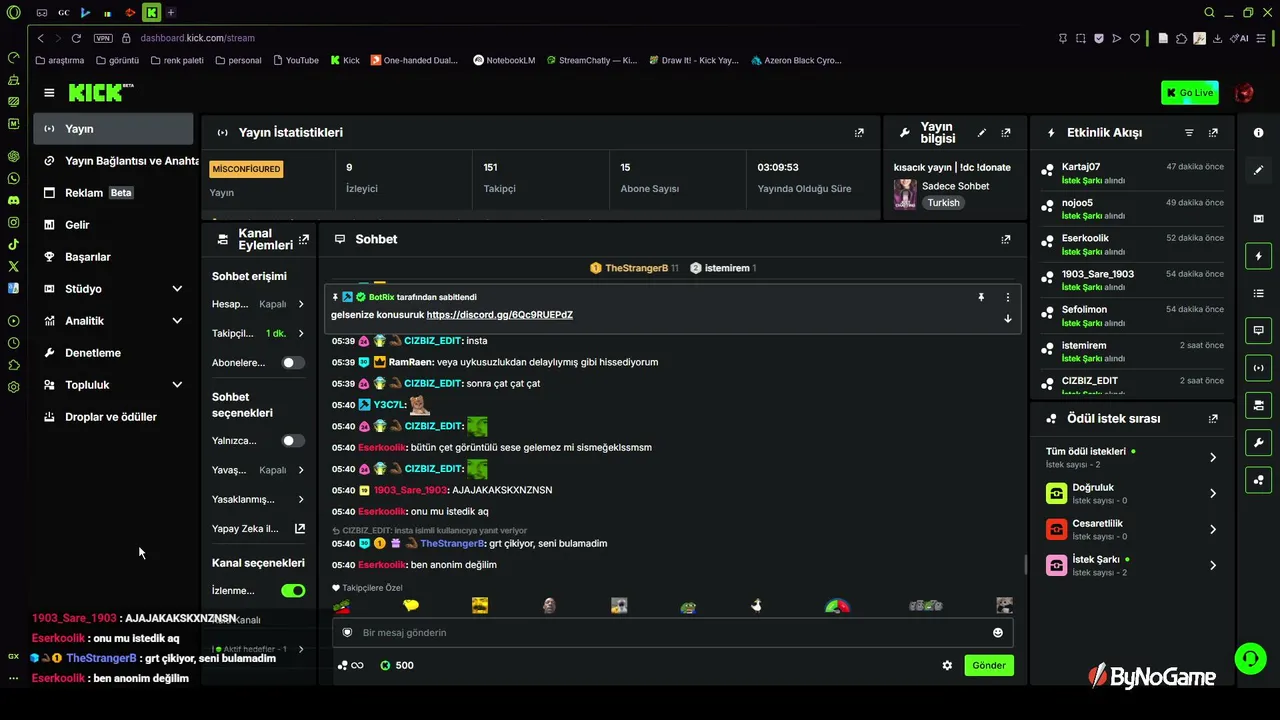Open the profile avatar in the header

tap(1244, 93)
